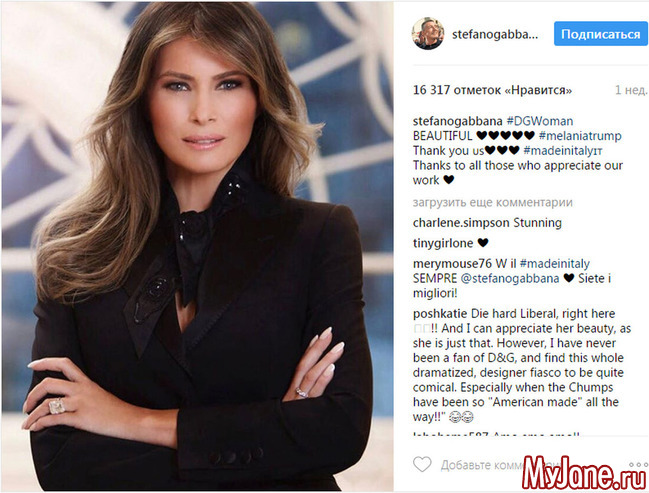Click the #DGWoman hashtag
The width and height of the screenshot is (649, 493).
pyautogui.click(x=540, y=121)
